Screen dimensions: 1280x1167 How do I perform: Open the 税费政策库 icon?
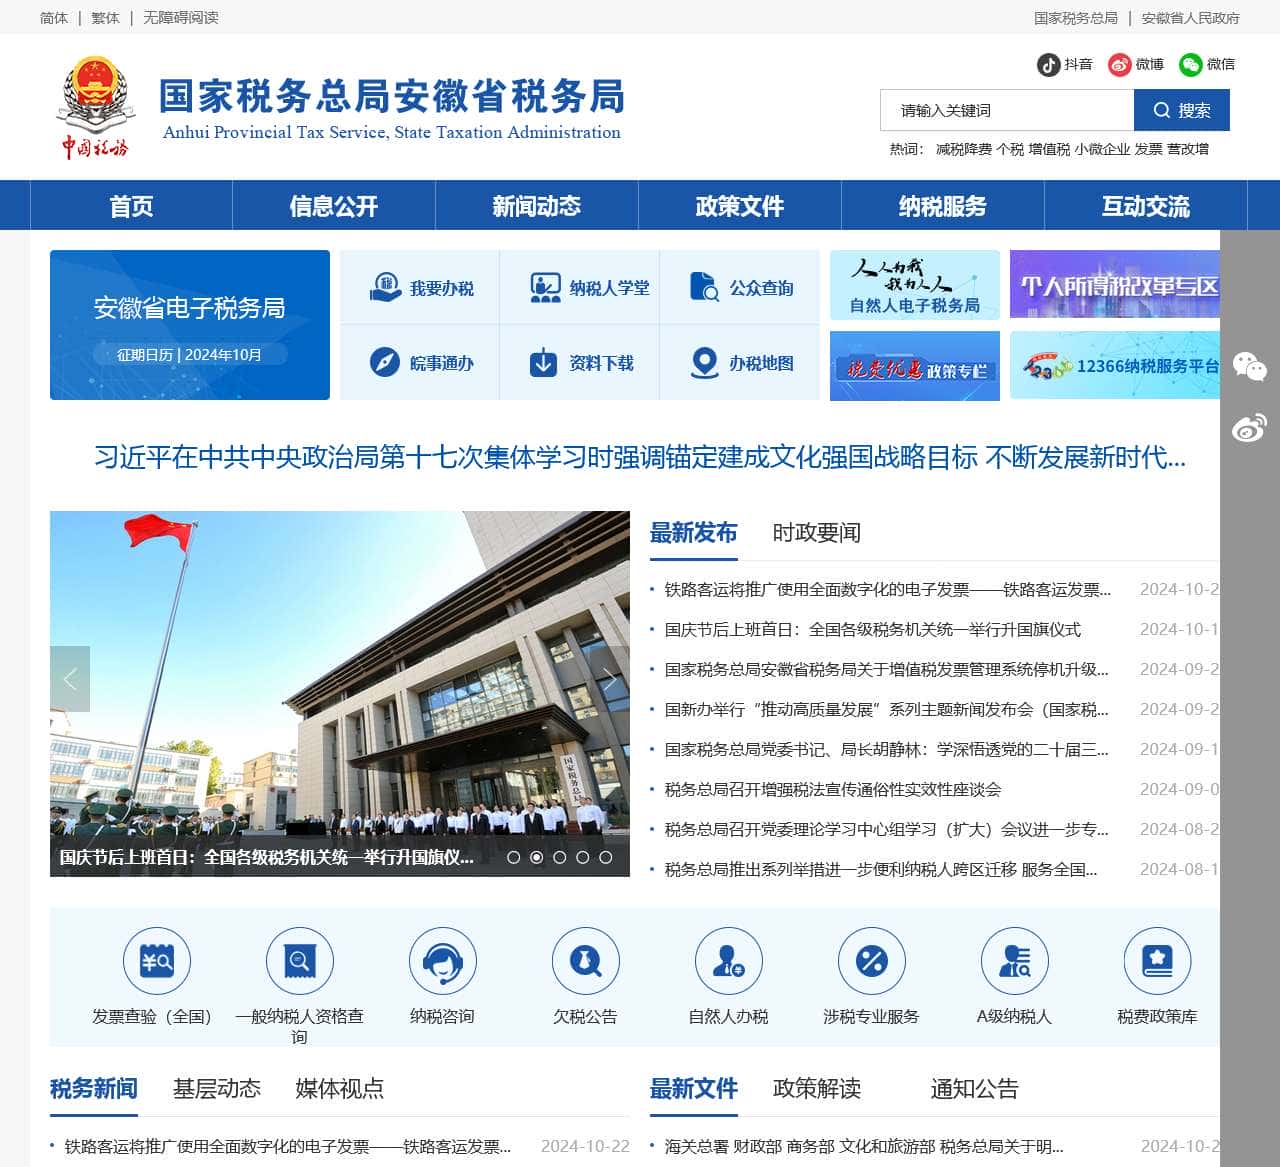click(x=1158, y=960)
